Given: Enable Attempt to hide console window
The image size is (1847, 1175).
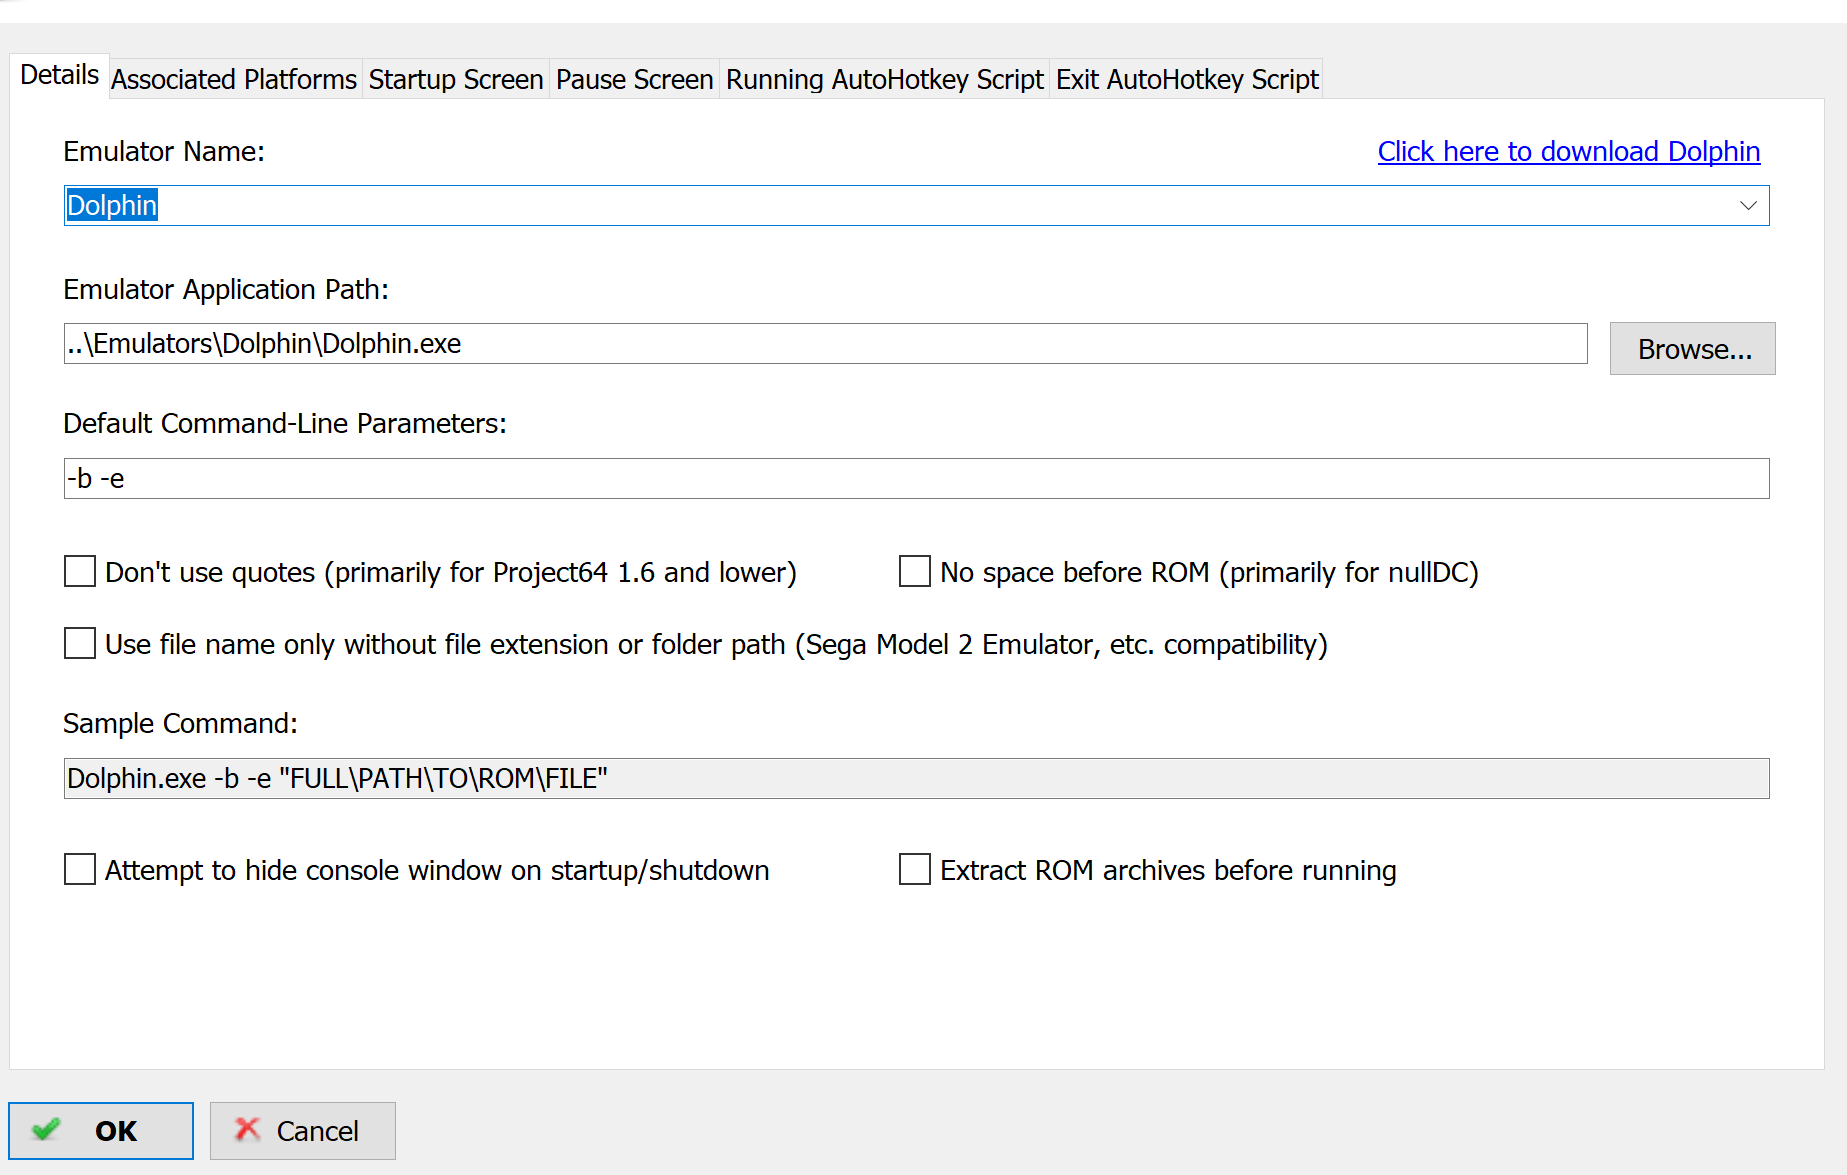Looking at the screenshot, I should pyautogui.click(x=80, y=870).
